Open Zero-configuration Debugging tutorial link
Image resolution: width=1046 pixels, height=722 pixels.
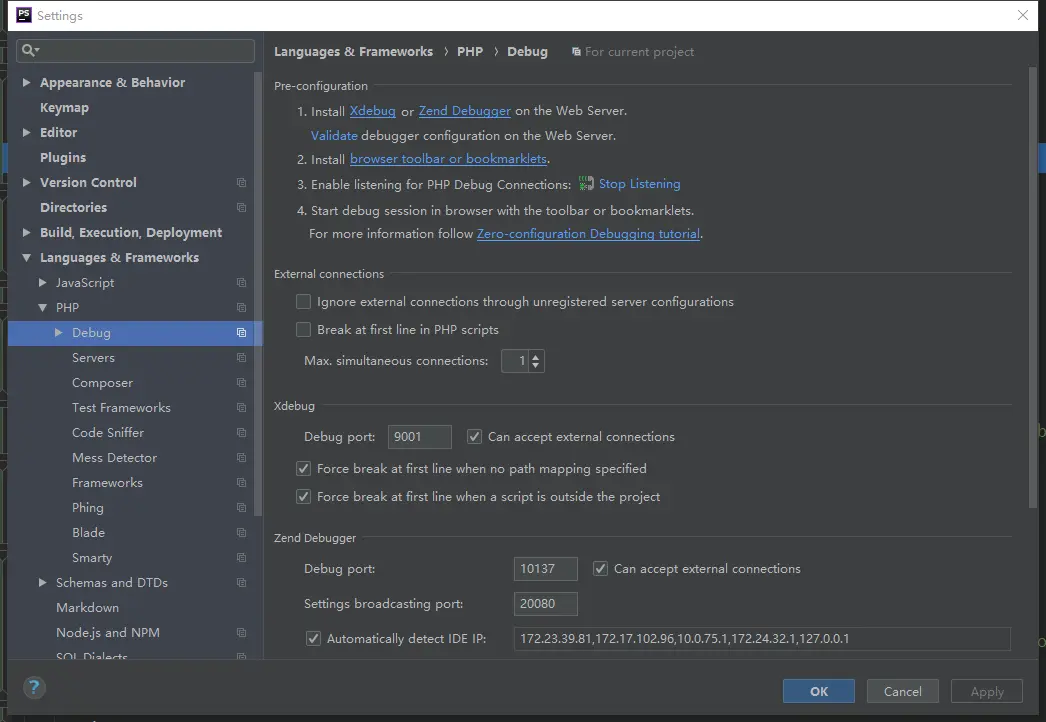[588, 234]
